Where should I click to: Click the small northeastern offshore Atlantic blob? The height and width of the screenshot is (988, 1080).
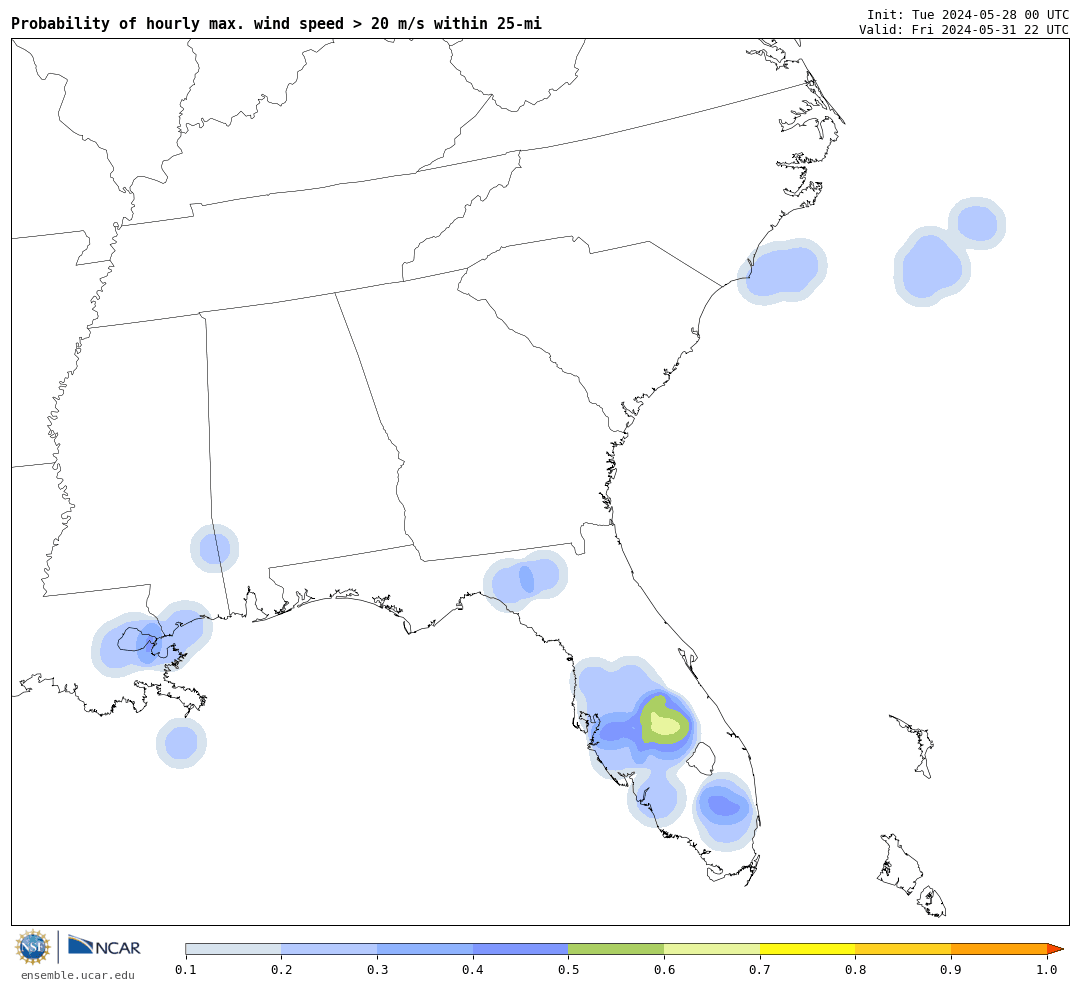point(977,224)
